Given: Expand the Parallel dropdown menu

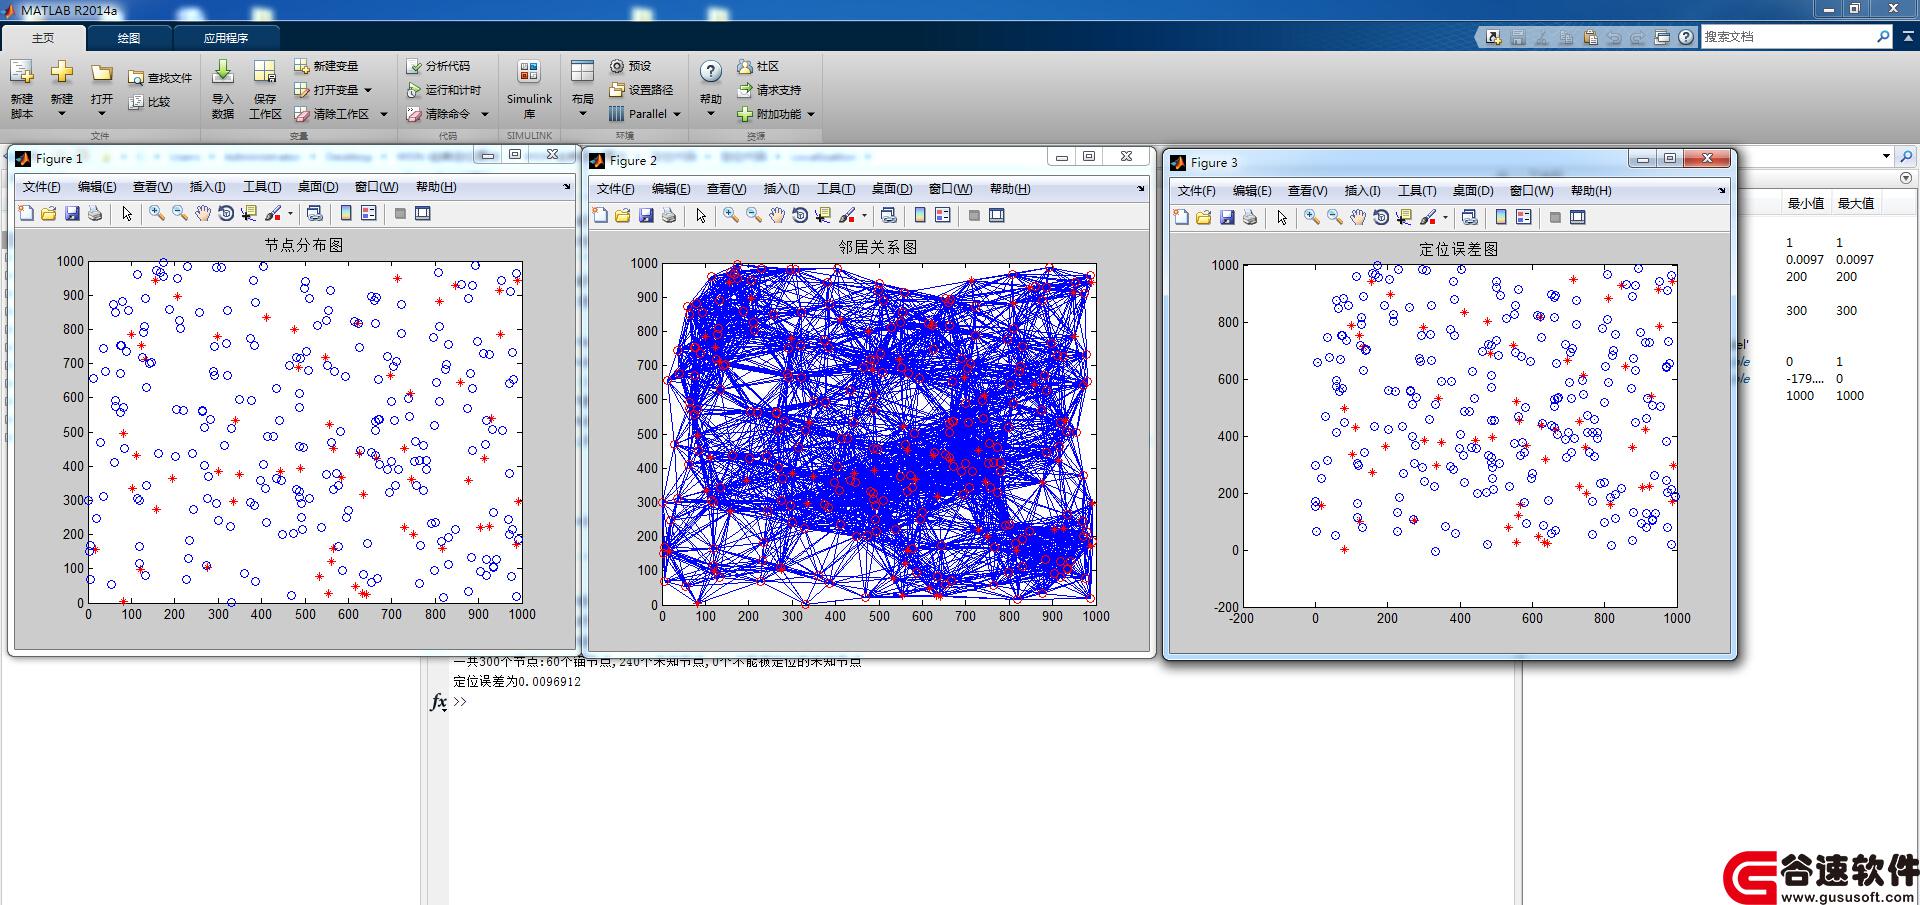Looking at the screenshot, I should pos(677,114).
